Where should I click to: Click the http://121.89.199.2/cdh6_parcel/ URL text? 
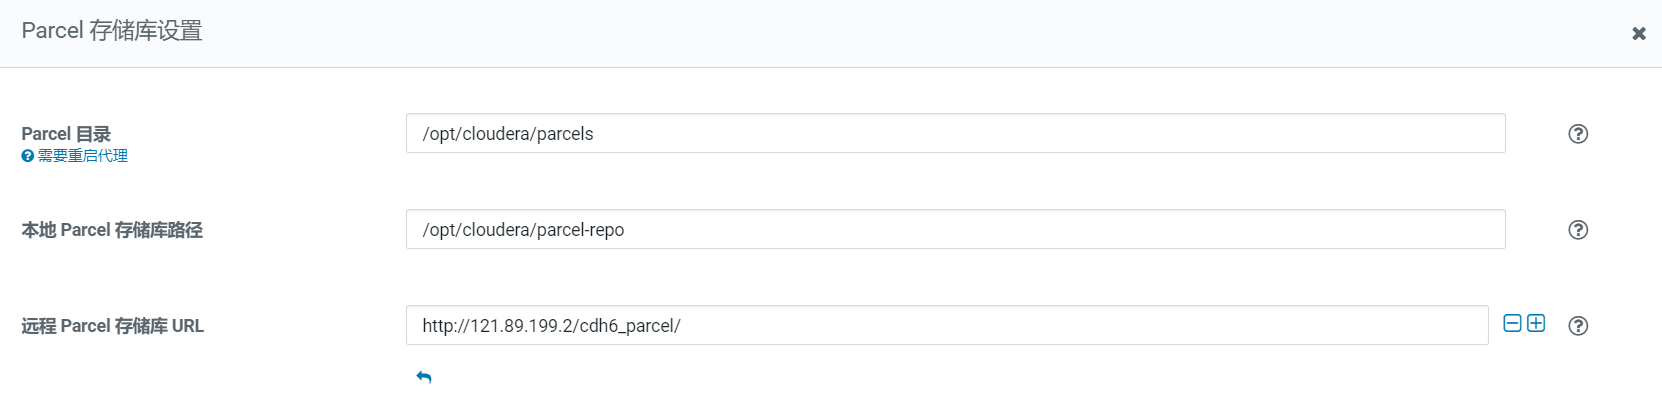551,326
